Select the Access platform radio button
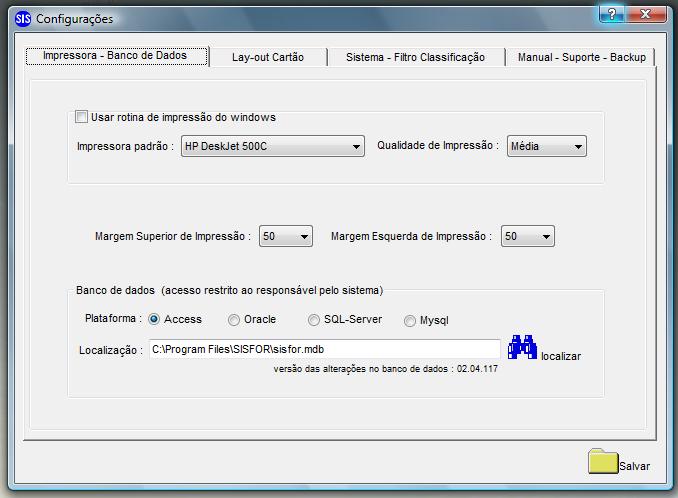This screenshot has width=678, height=498. (x=154, y=319)
